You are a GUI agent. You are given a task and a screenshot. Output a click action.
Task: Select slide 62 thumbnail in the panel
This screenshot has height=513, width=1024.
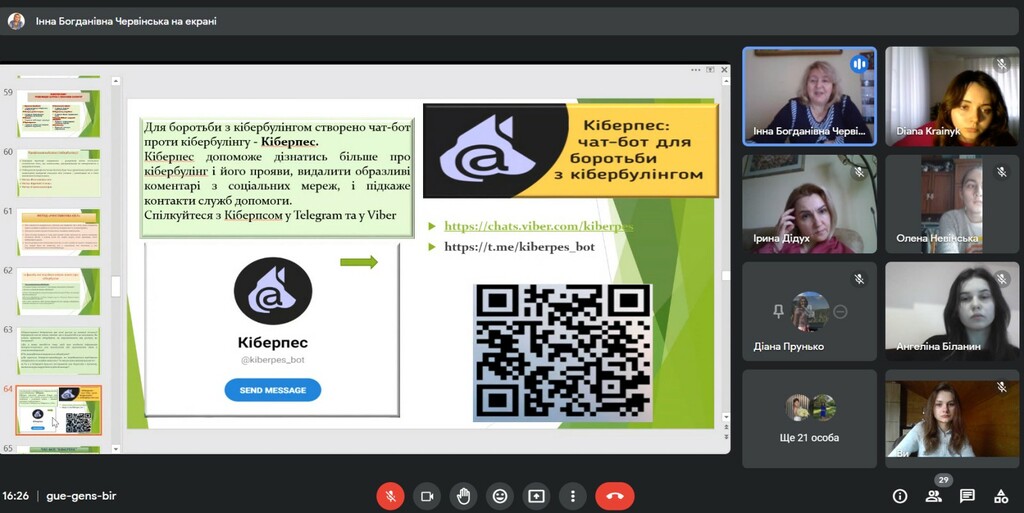tap(59, 291)
